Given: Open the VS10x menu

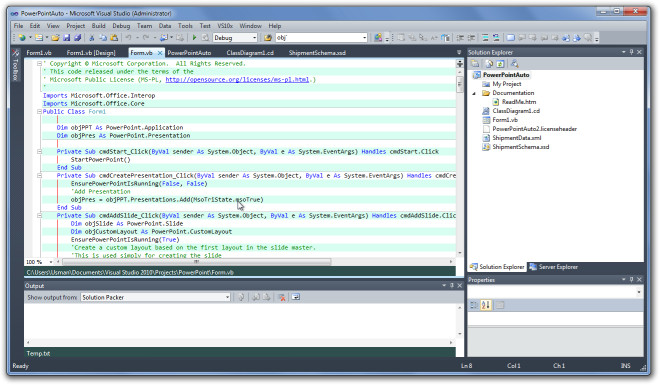Looking at the screenshot, I should (225, 26).
